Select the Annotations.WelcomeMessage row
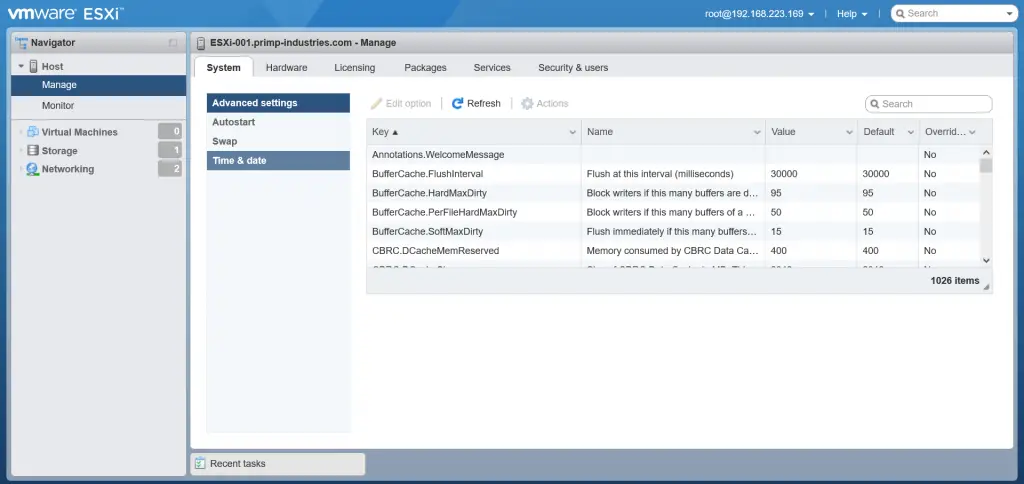Image resolution: width=1024 pixels, height=484 pixels. (x=674, y=155)
